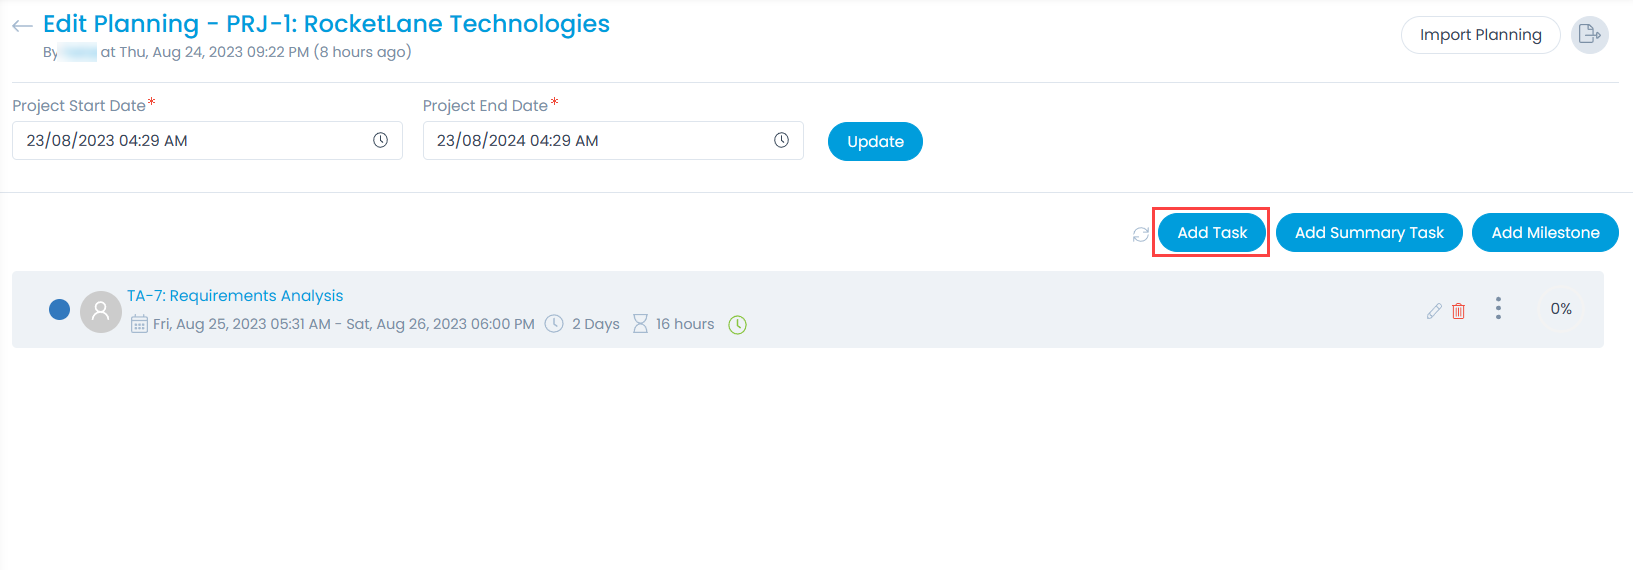Click the assignee avatar on TA-7 task
This screenshot has height=570, width=1633.
[x=100, y=311]
